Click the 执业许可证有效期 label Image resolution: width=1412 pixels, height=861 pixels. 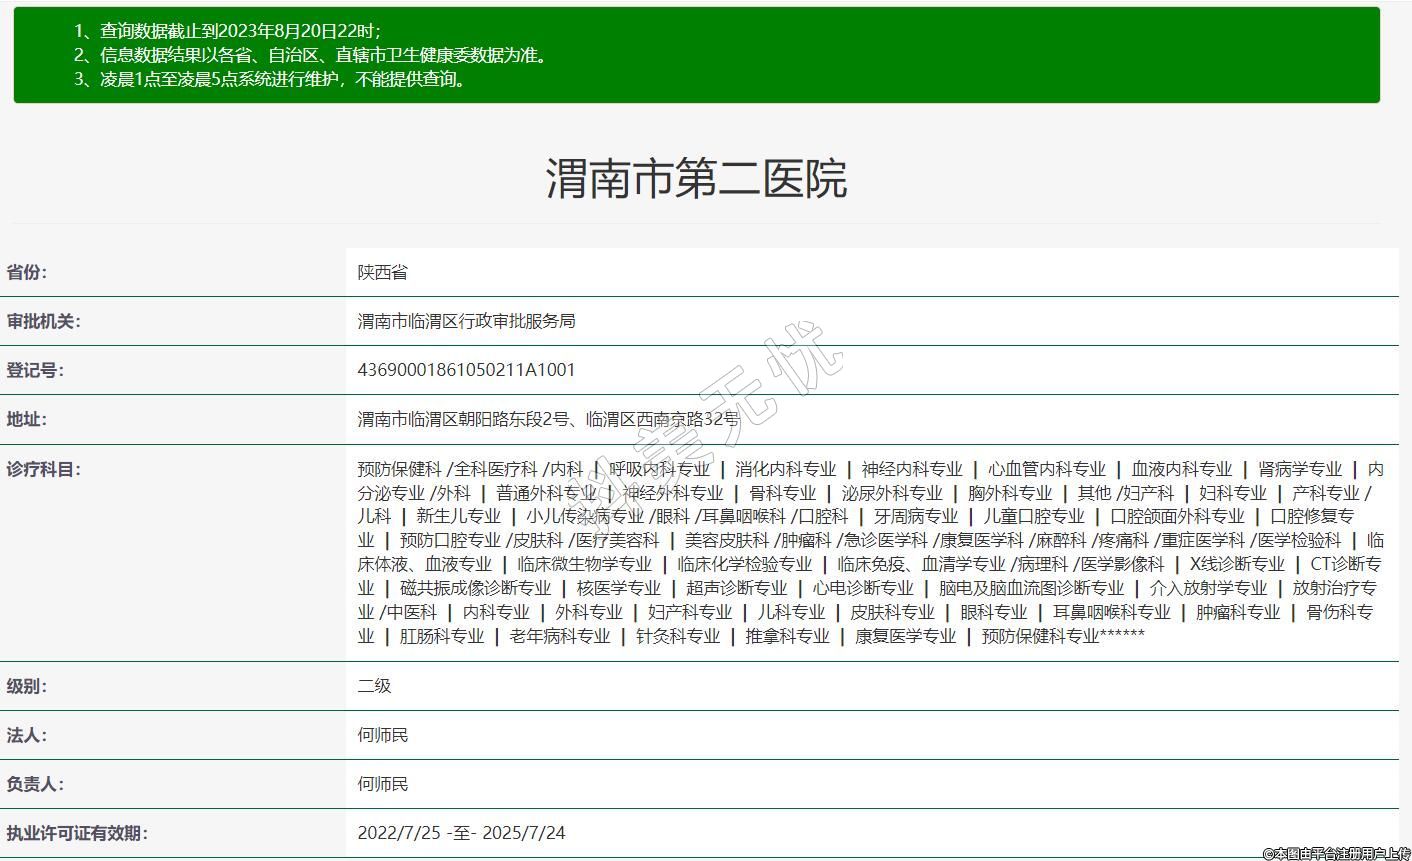coord(76,833)
